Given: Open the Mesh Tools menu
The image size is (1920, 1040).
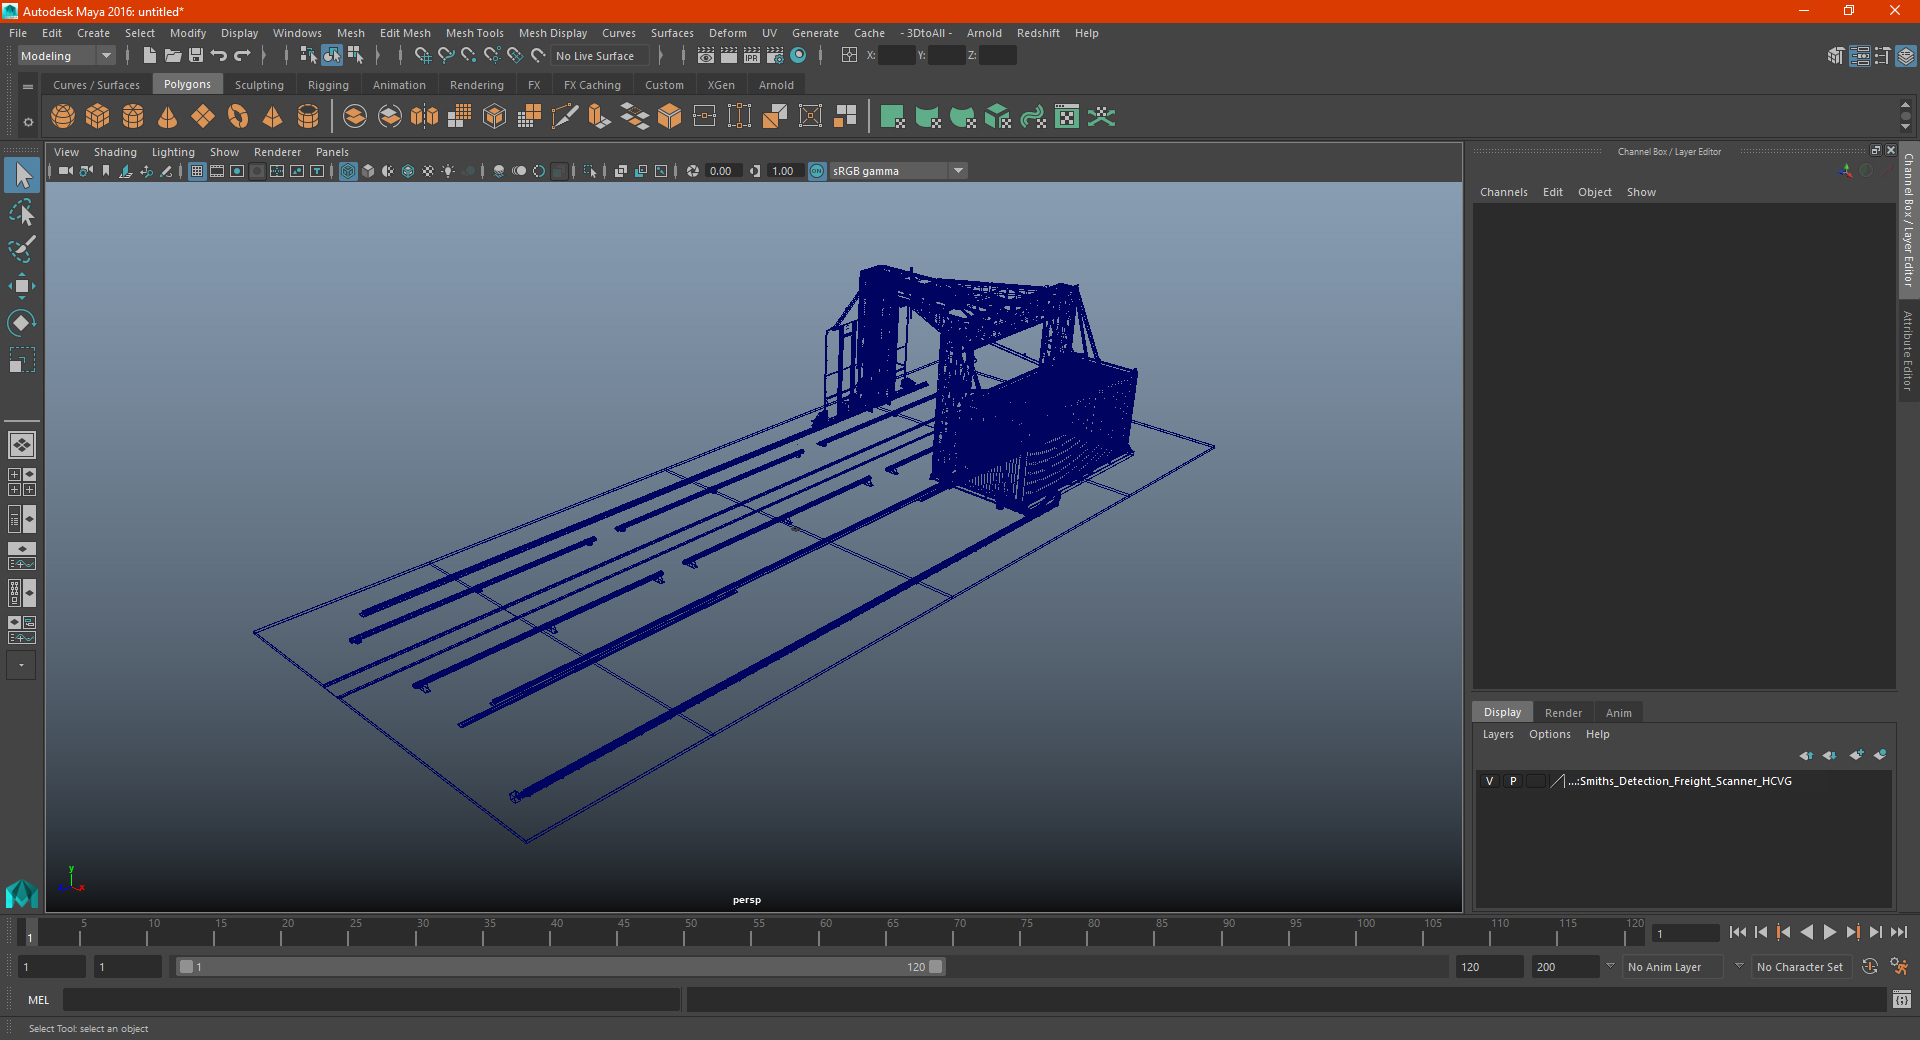Looking at the screenshot, I should 475,33.
